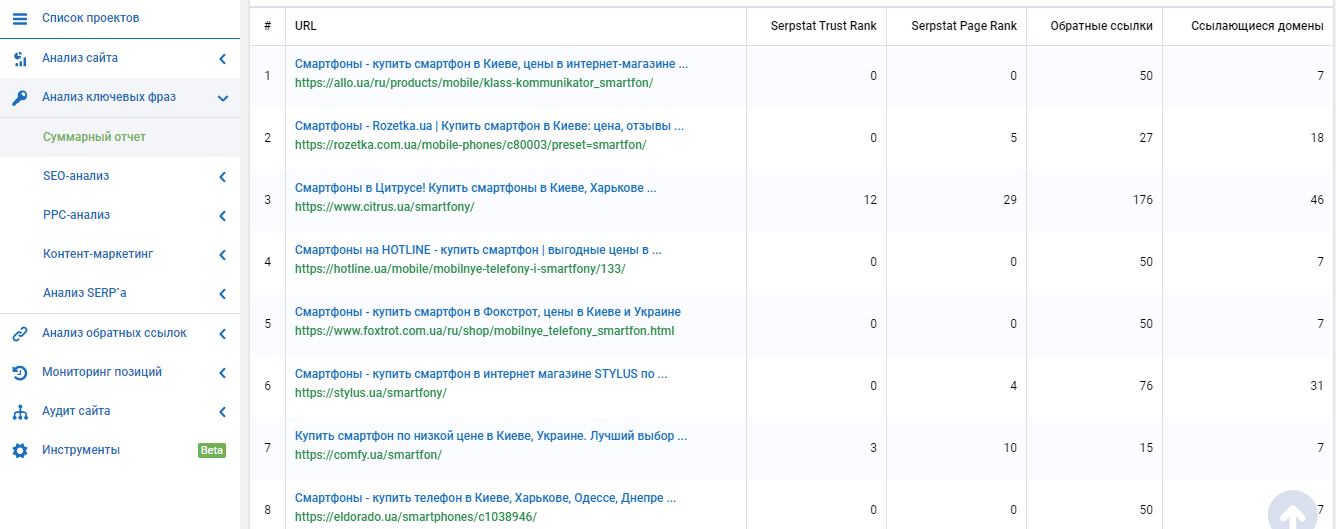Expand Анализ SERP`а submenu arrow
This screenshot has height=529, width=1336.
(x=222, y=294)
